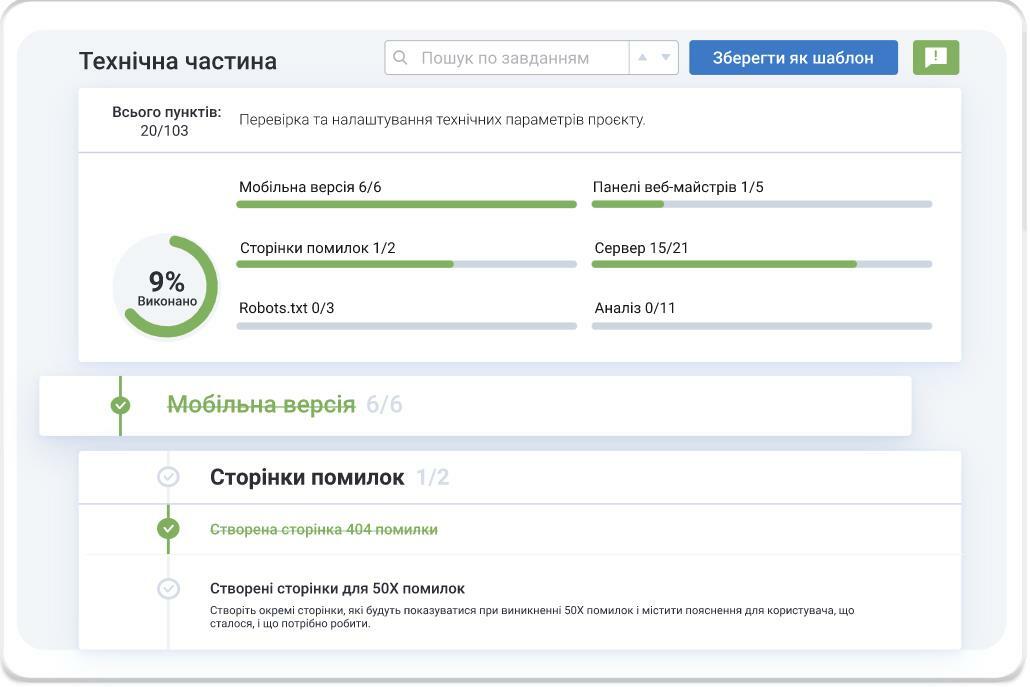Select the Robots.txt 0/3 category
The width and height of the screenshot is (1030, 687).
tap(286, 308)
